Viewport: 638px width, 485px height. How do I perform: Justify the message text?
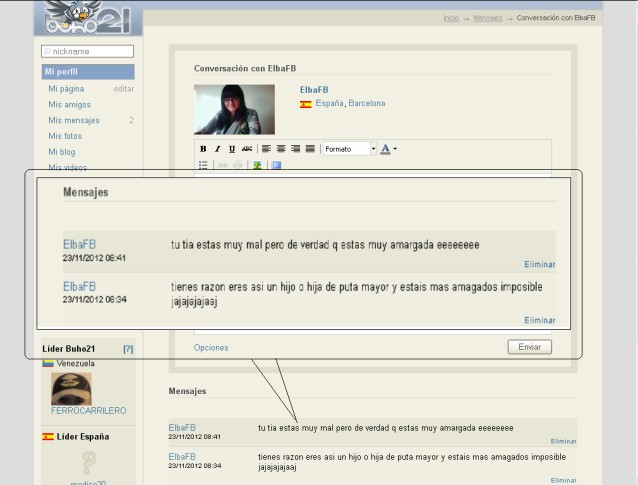point(310,149)
